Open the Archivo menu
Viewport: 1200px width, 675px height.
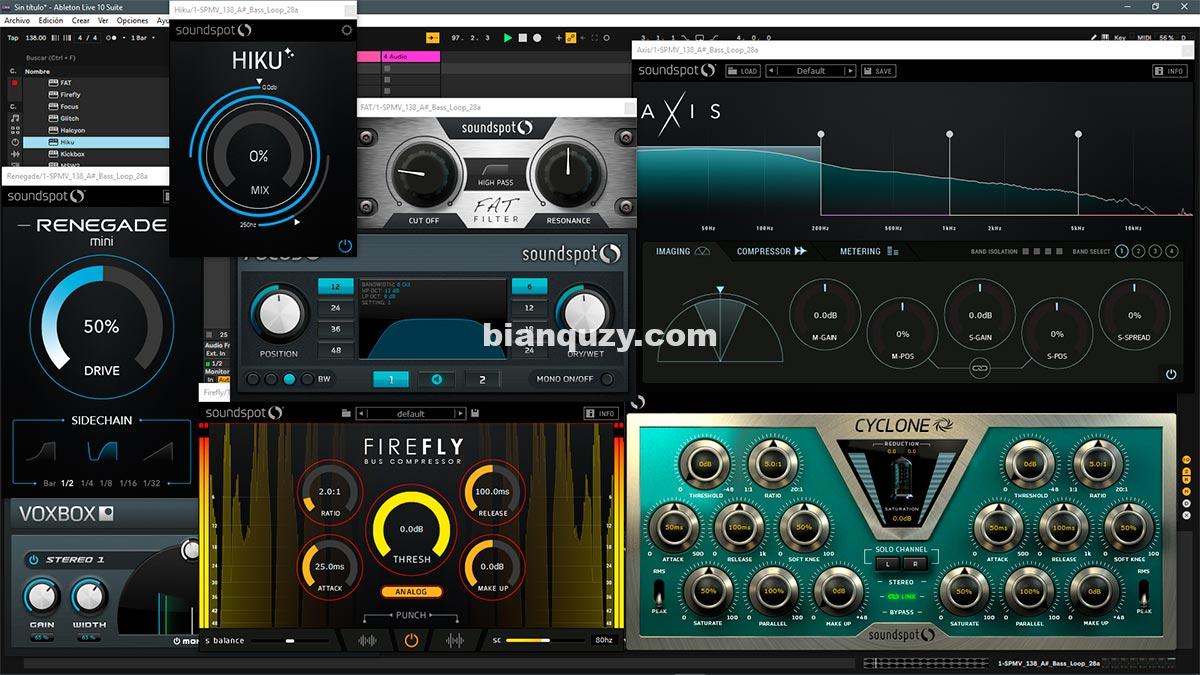(x=17, y=20)
